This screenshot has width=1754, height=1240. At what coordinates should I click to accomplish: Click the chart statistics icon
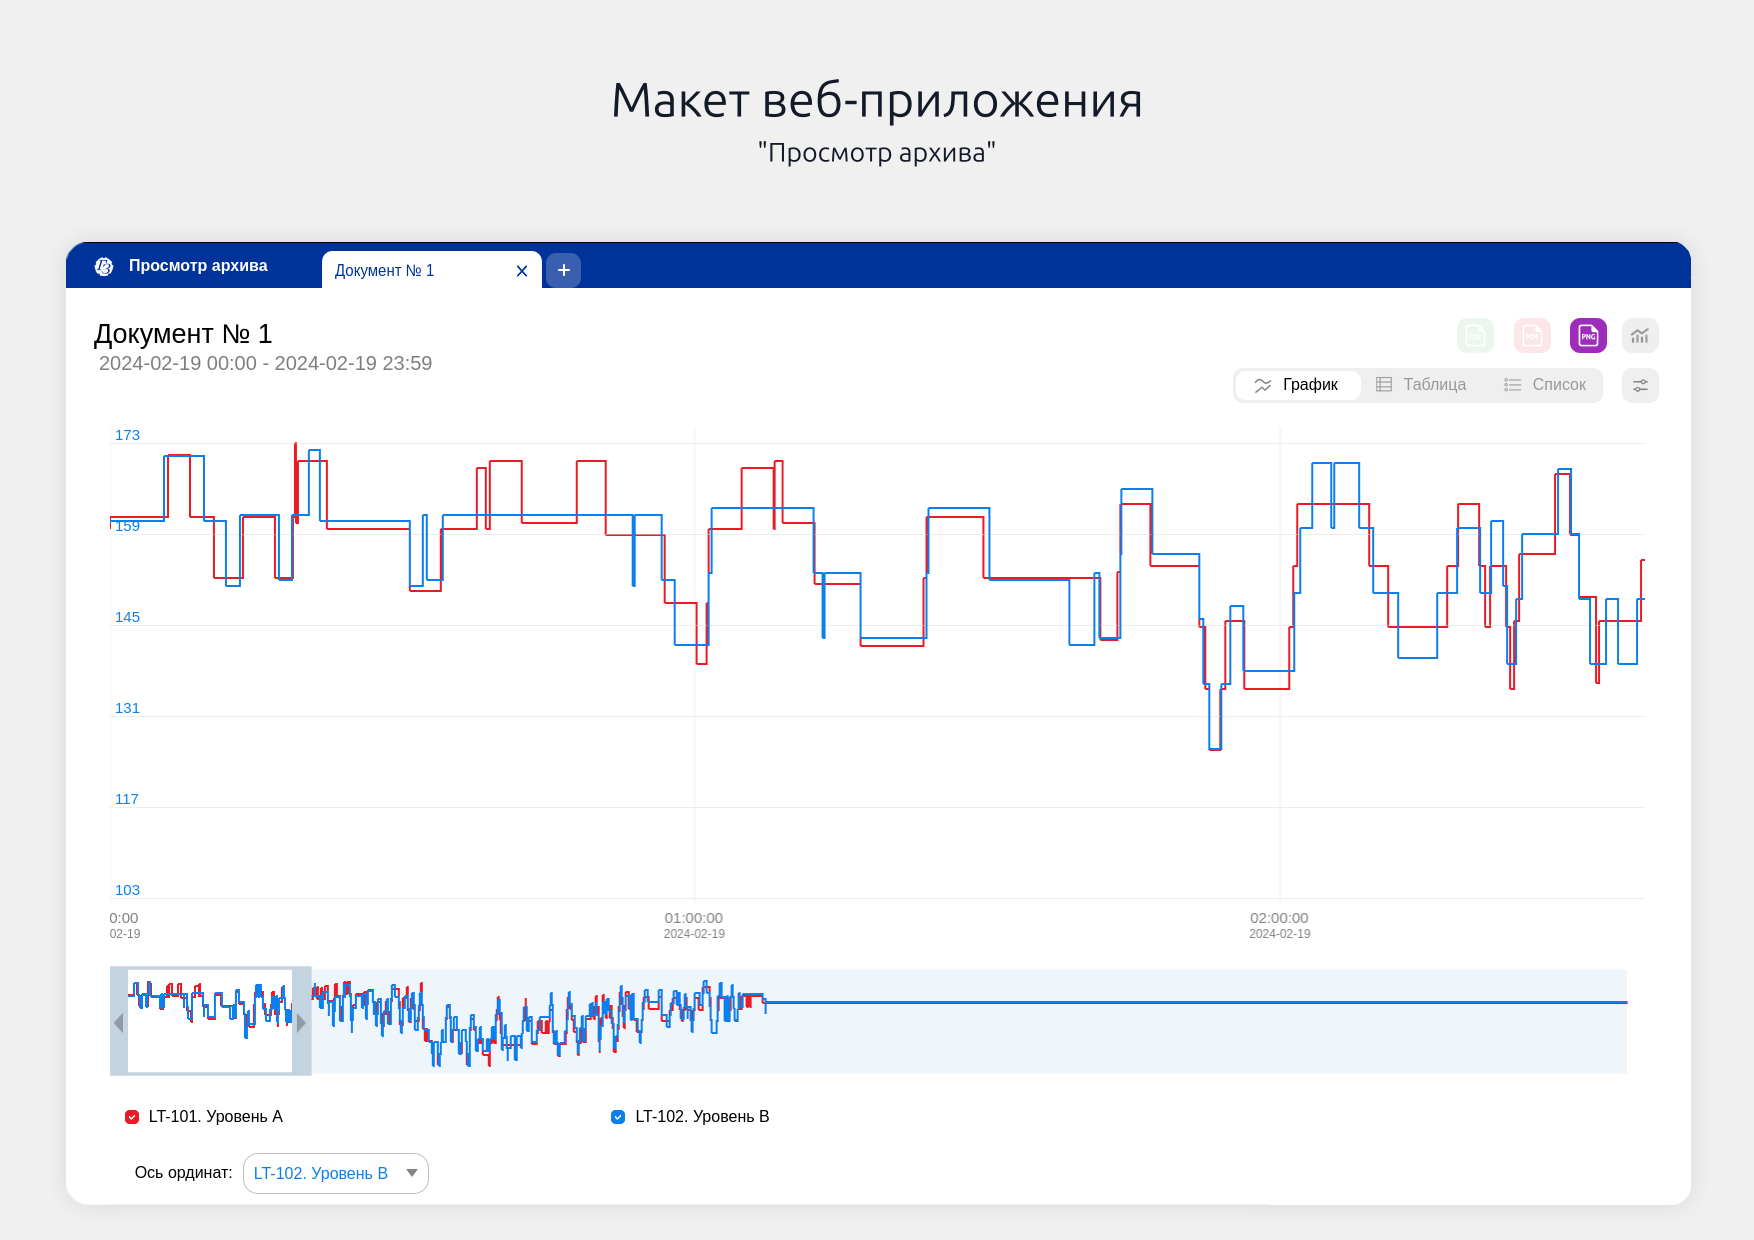(x=1640, y=336)
